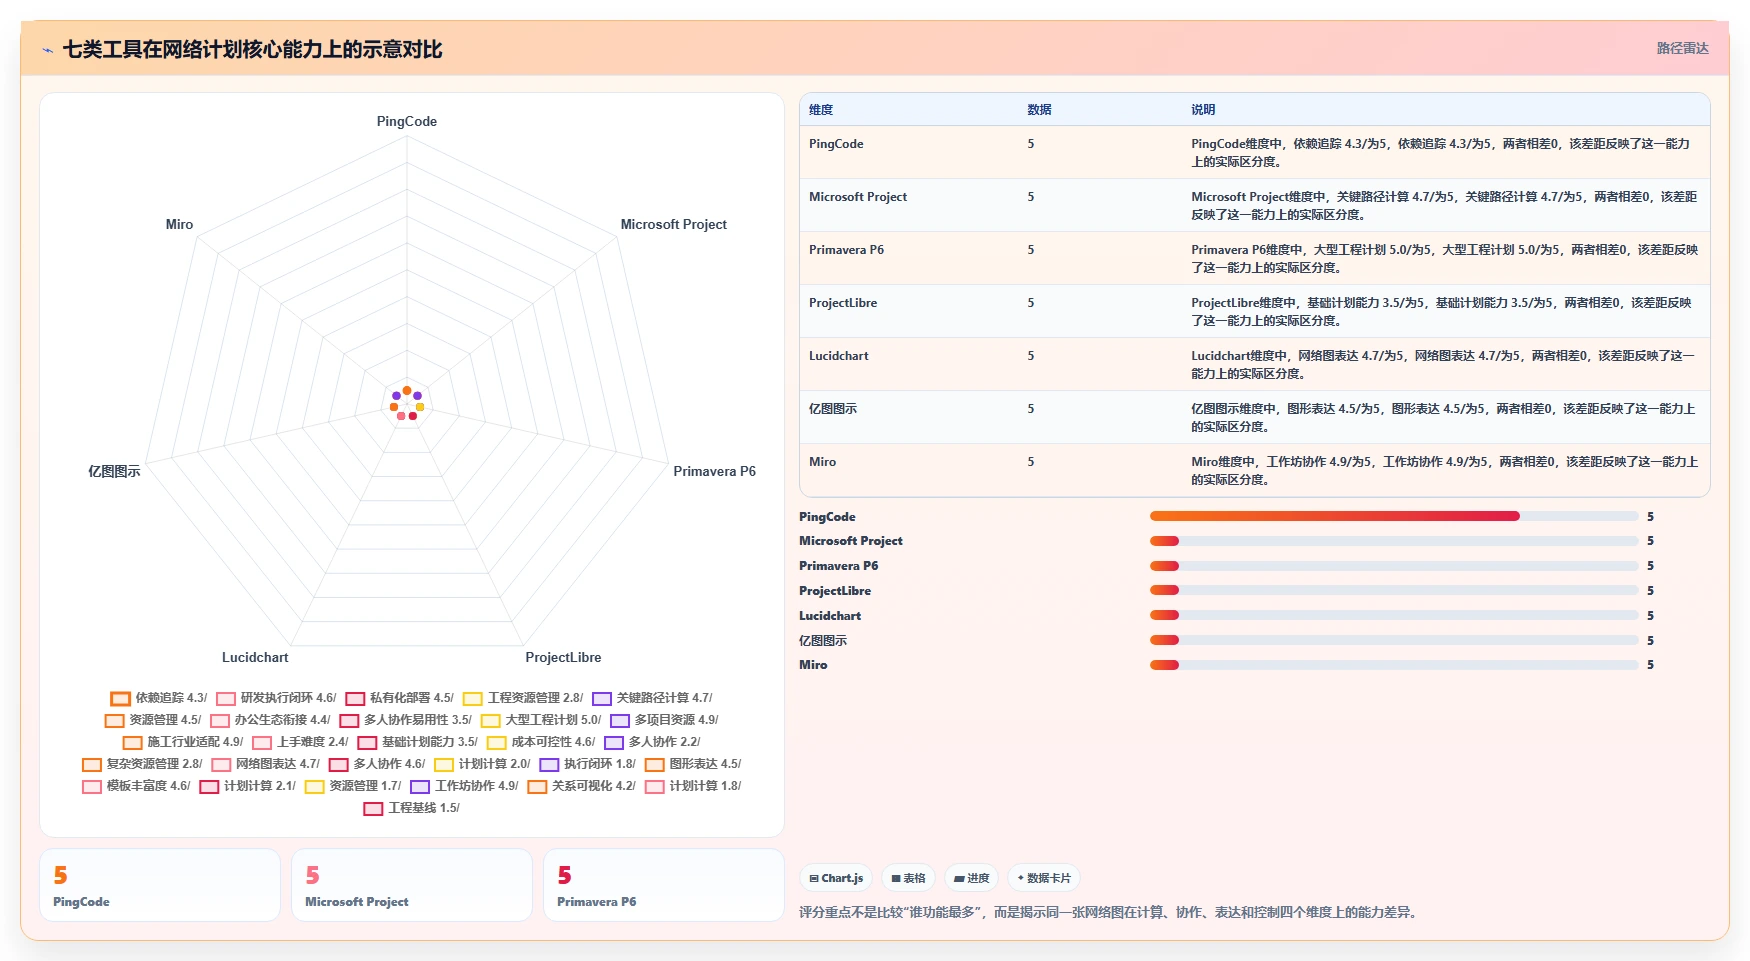Screen dimensions: 1750x961
Task: Click the 进度 chip
Action: (972, 878)
